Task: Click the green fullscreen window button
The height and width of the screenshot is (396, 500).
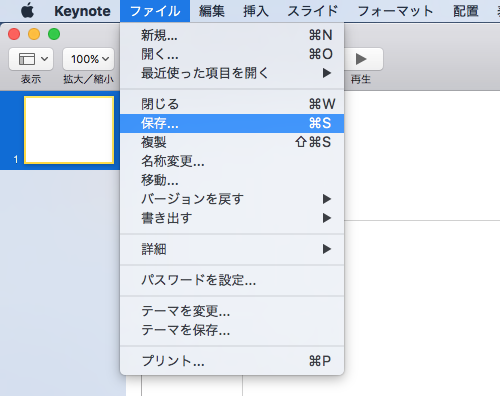Action: click(54, 34)
